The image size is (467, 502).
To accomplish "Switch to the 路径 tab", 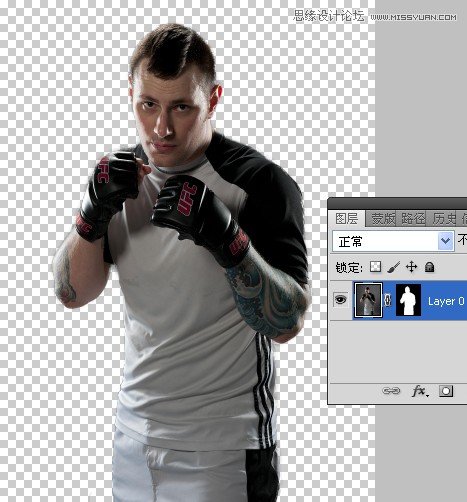I will click(x=413, y=219).
